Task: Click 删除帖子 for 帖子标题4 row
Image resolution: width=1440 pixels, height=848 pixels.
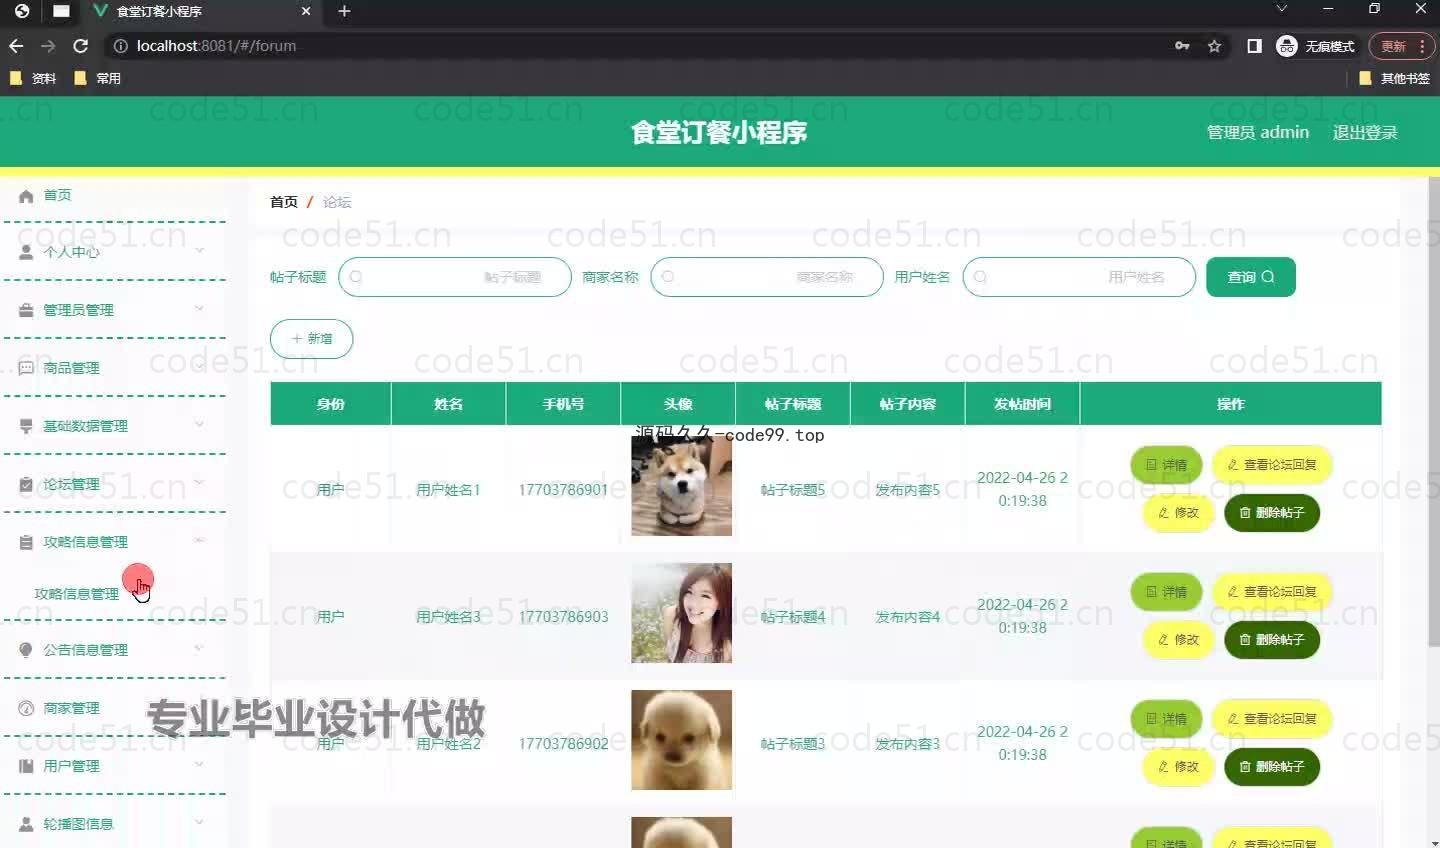Action: [x=1272, y=640]
